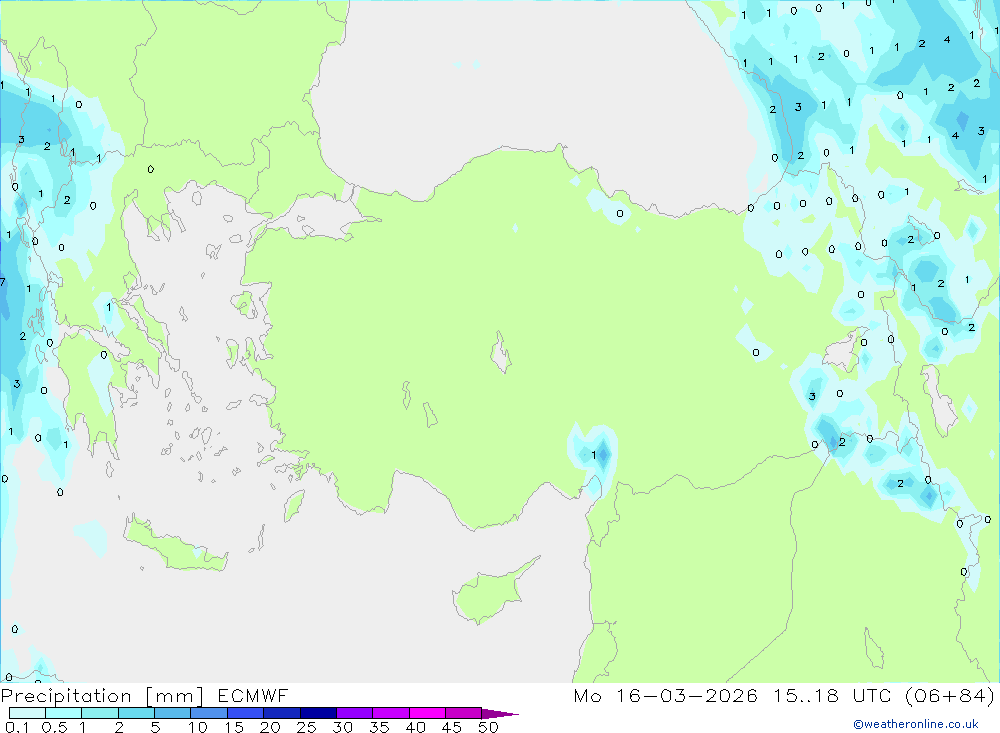Click the legend label "50"

pyautogui.click(x=488, y=727)
